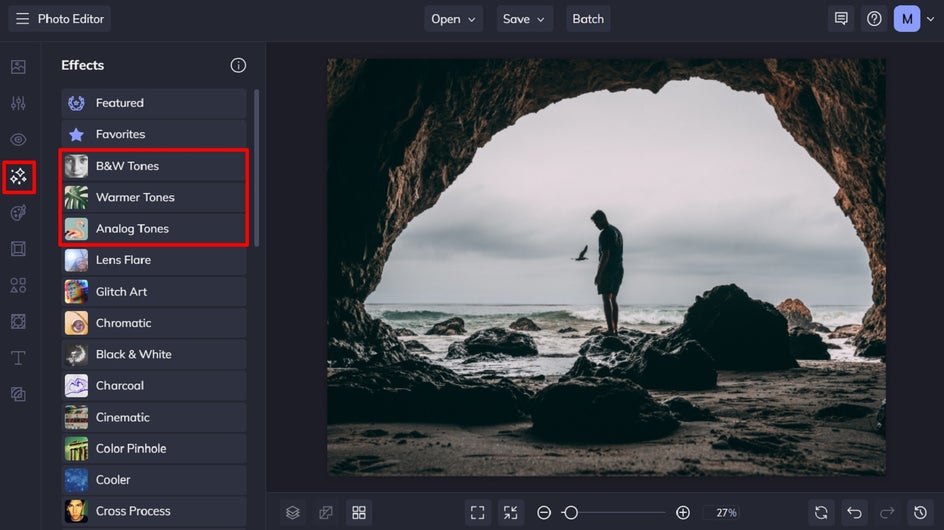Open the Open dropdown menu

(453, 19)
